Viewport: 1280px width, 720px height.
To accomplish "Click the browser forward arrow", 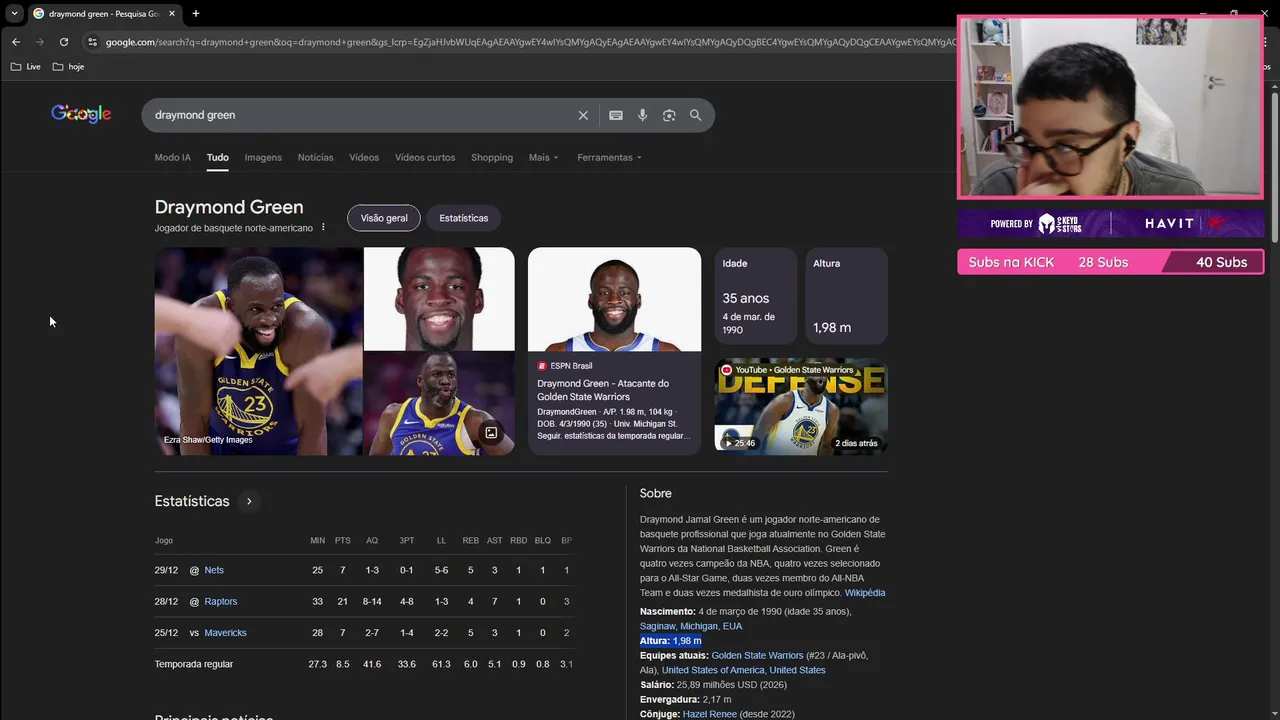I will click(x=40, y=42).
